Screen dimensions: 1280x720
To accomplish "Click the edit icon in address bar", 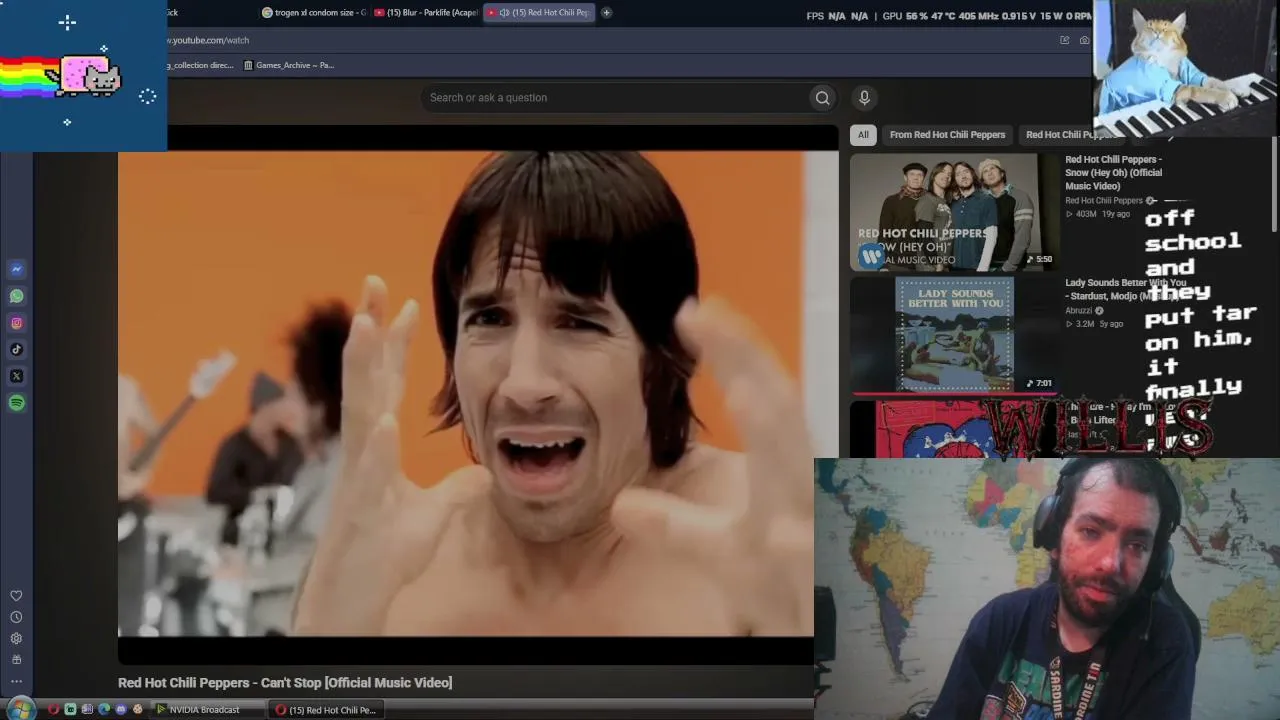I will point(1064,40).
